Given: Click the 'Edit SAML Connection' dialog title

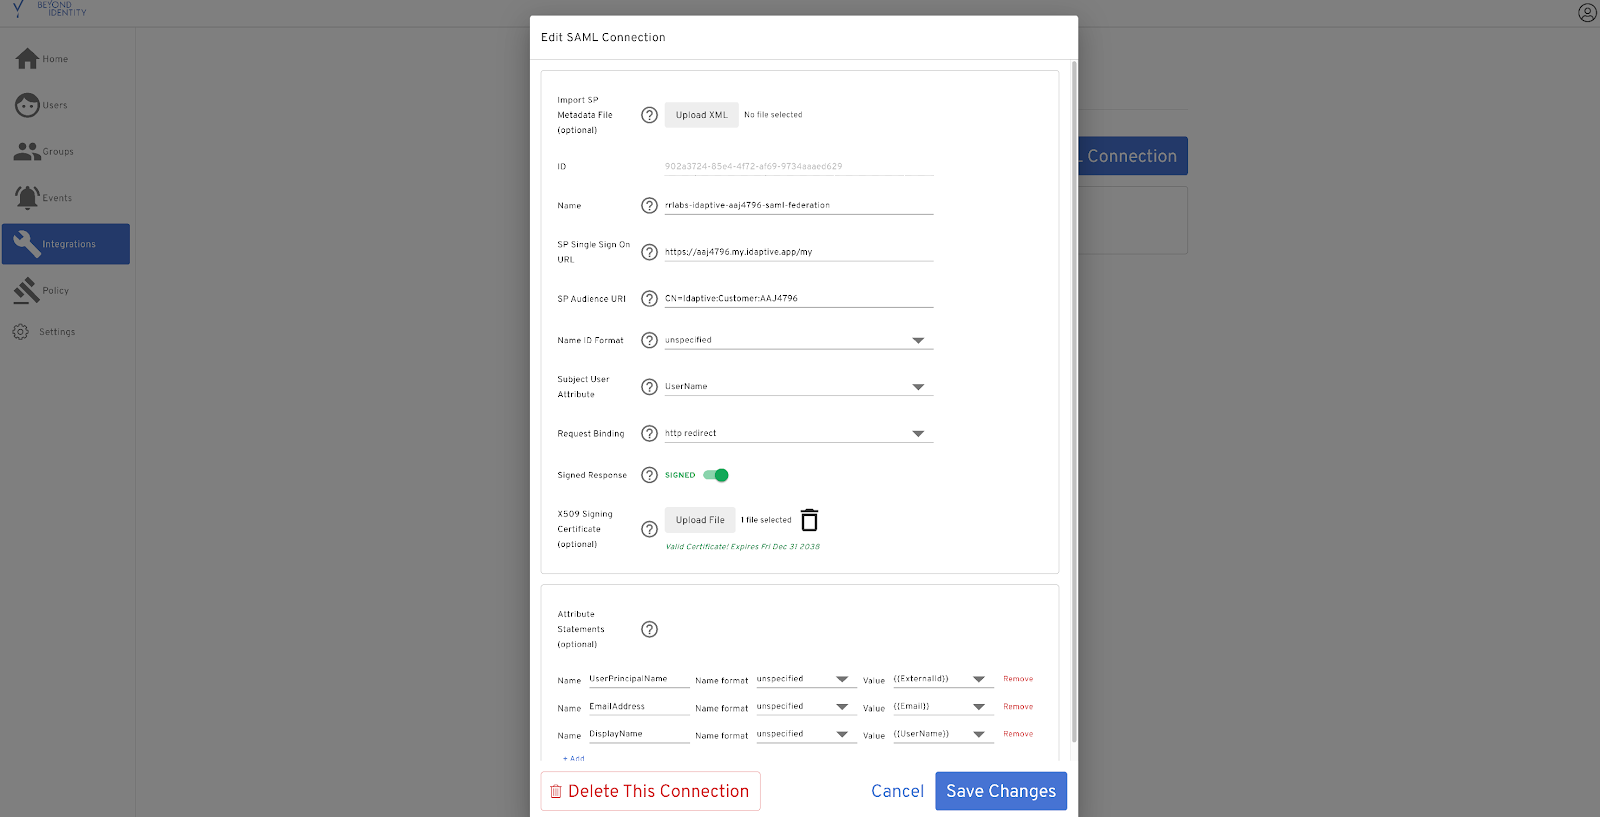Looking at the screenshot, I should click(x=603, y=37).
